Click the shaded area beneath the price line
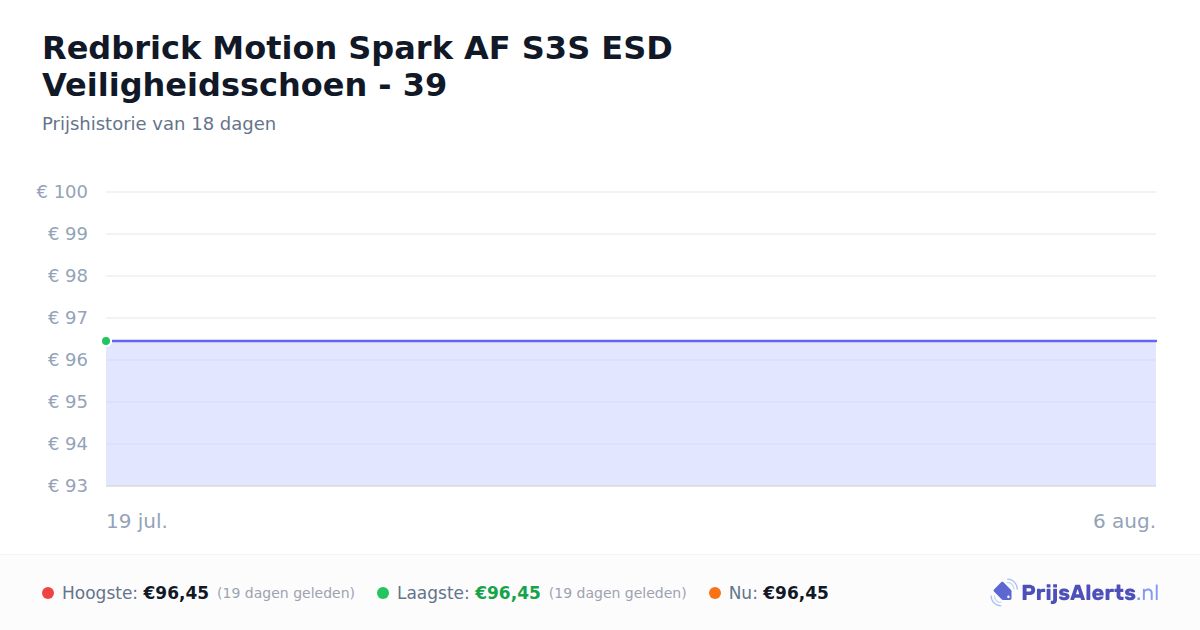The image size is (1200, 630). 631,414
